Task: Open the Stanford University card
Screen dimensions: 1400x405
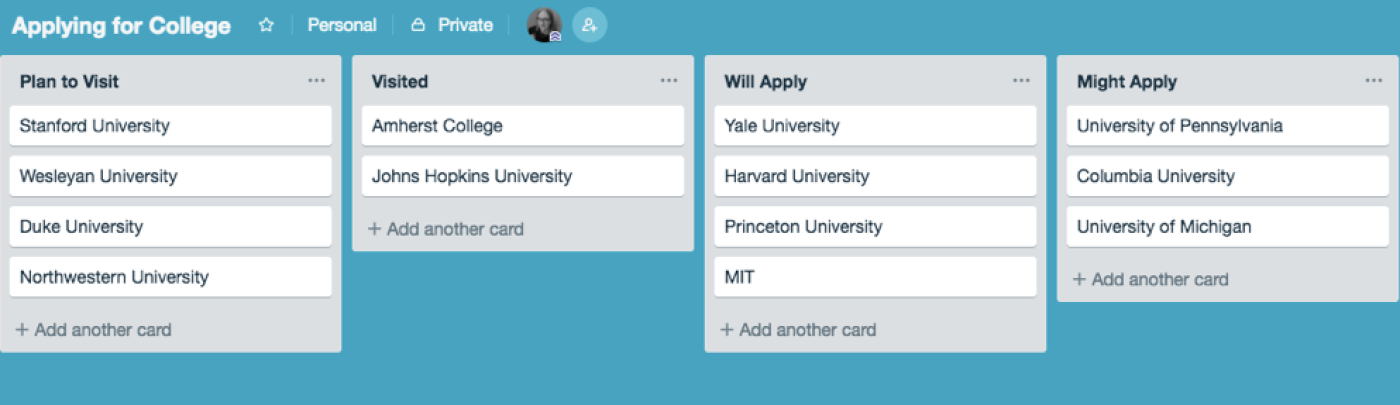Action: point(170,126)
